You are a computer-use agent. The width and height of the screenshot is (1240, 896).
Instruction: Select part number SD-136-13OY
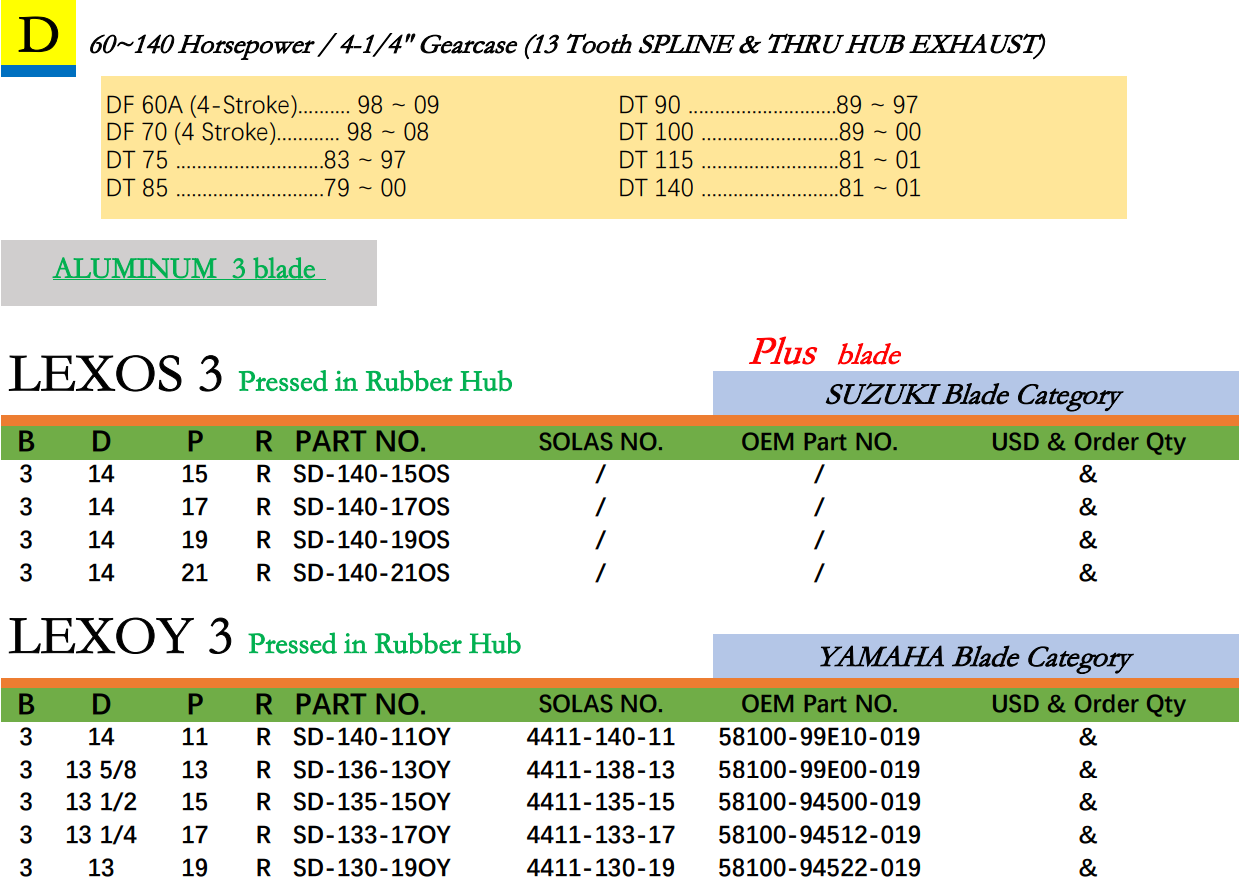[x=371, y=770]
